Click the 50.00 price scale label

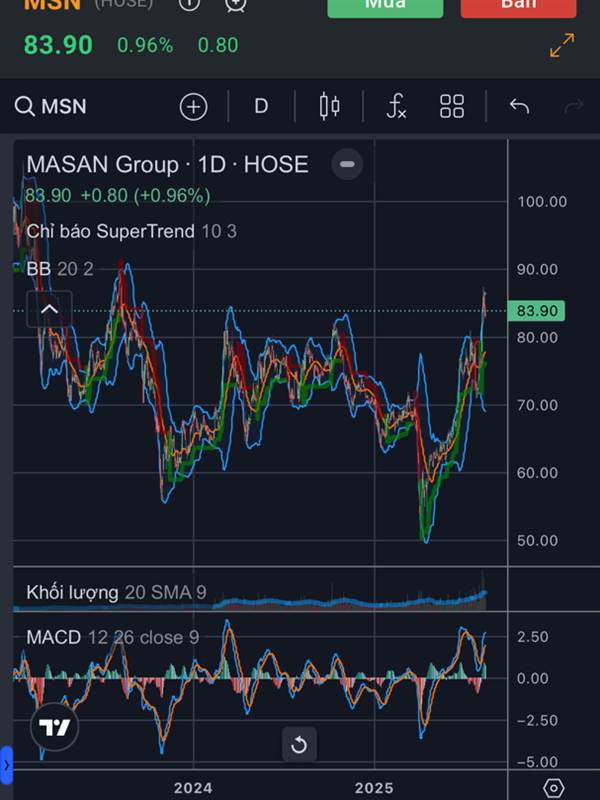(x=537, y=540)
